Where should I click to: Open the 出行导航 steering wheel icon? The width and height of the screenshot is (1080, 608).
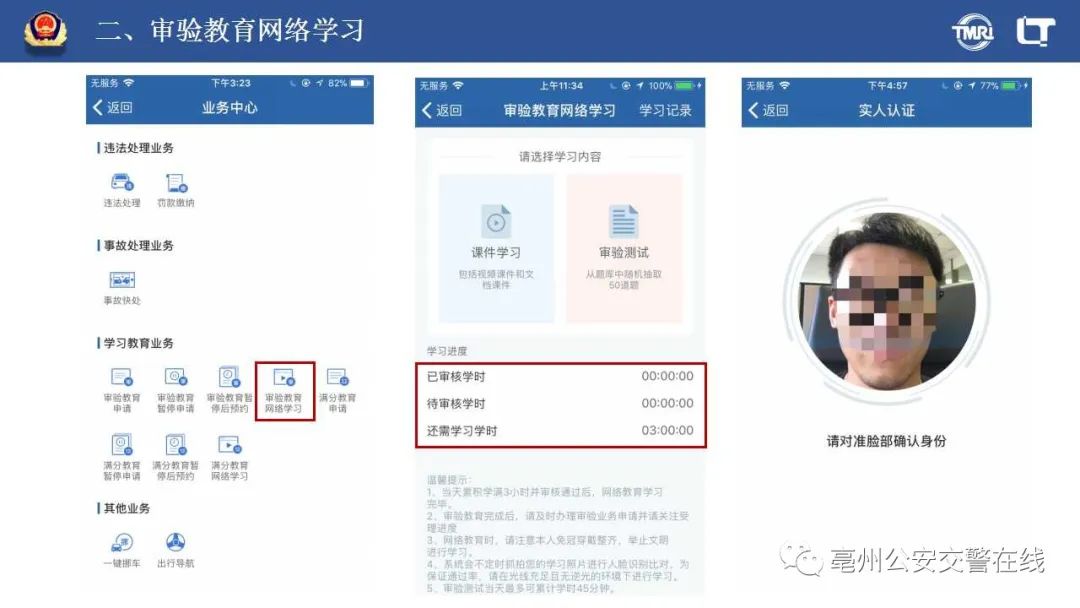(176, 545)
